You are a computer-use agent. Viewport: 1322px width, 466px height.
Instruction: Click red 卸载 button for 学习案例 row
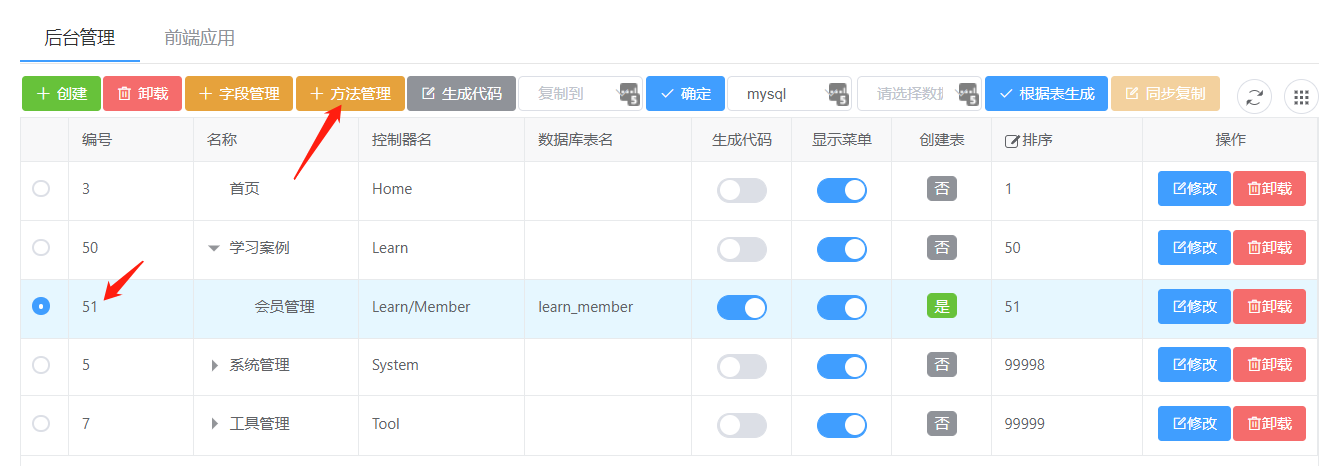point(1269,248)
